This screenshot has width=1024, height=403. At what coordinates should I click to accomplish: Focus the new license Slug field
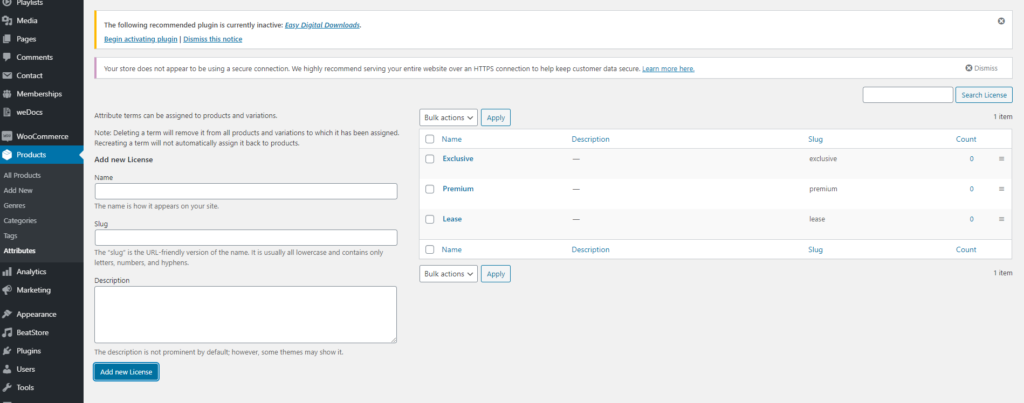coord(246,237)
